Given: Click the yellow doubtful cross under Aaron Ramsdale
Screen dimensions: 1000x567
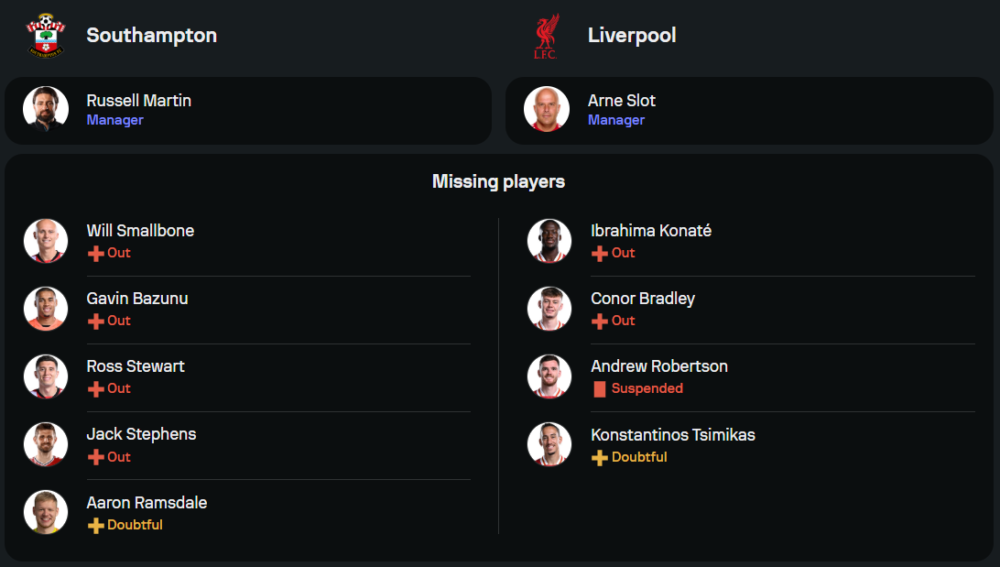Looking at the screenshot, I should [96, 525].
